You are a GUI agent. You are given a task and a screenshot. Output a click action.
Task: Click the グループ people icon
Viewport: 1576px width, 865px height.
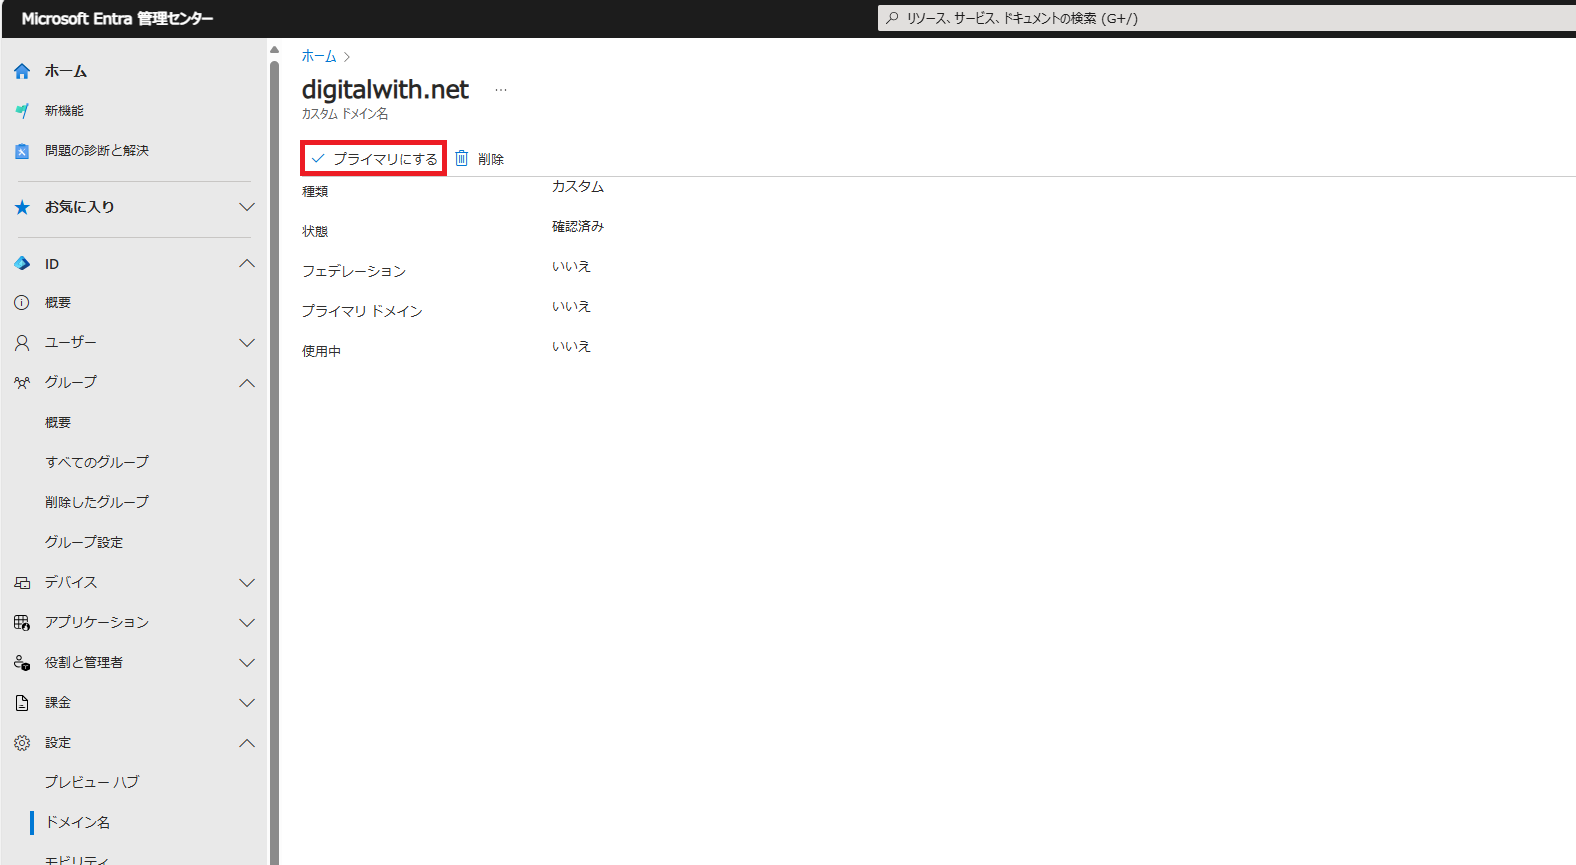tap(22, 383)
